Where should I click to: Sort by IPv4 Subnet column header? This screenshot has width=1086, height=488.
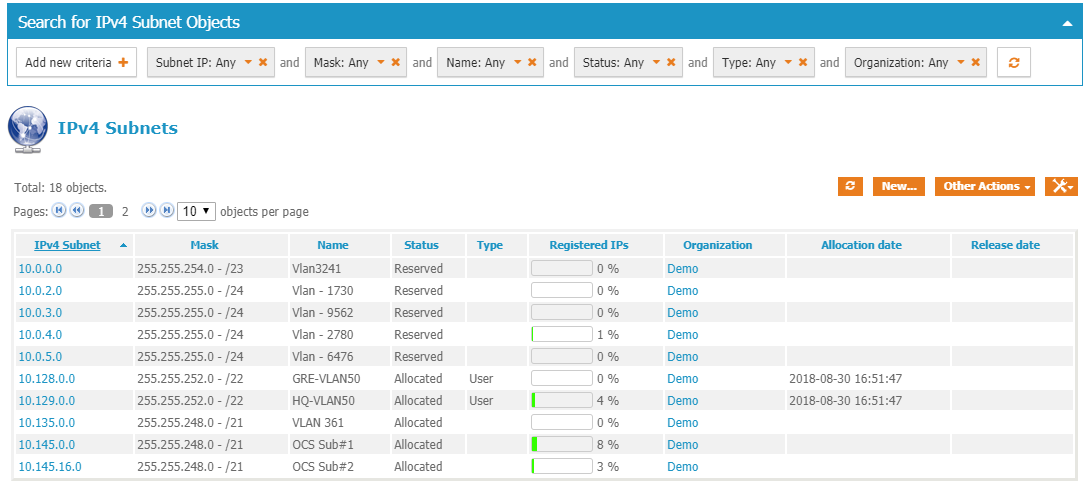click(x=67, y=245)
